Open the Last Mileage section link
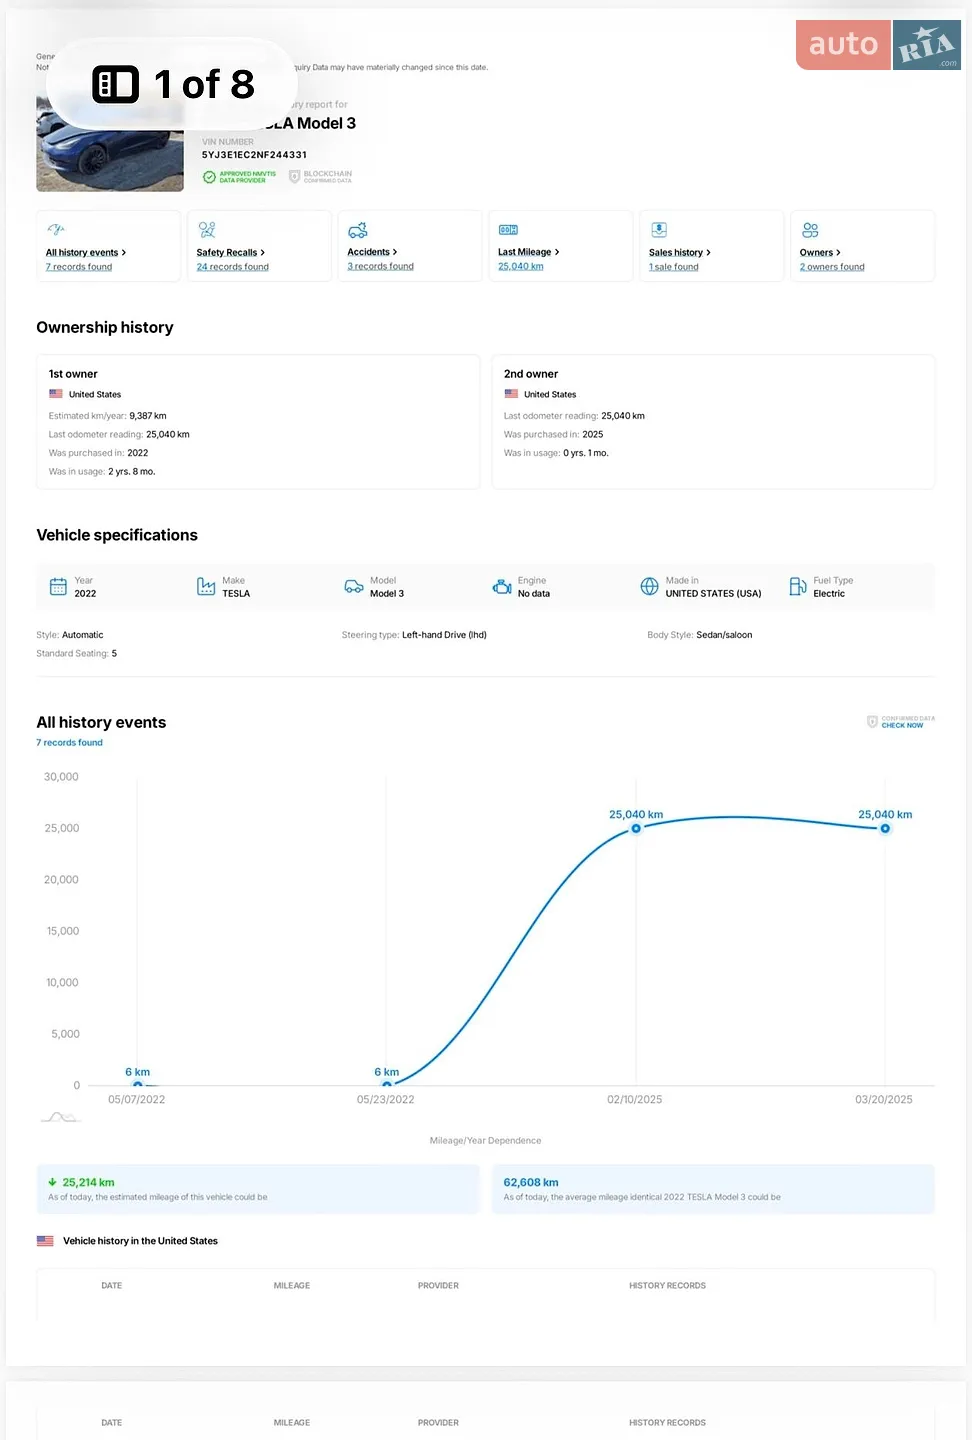The image size is (972, 1440). (529, 252)
